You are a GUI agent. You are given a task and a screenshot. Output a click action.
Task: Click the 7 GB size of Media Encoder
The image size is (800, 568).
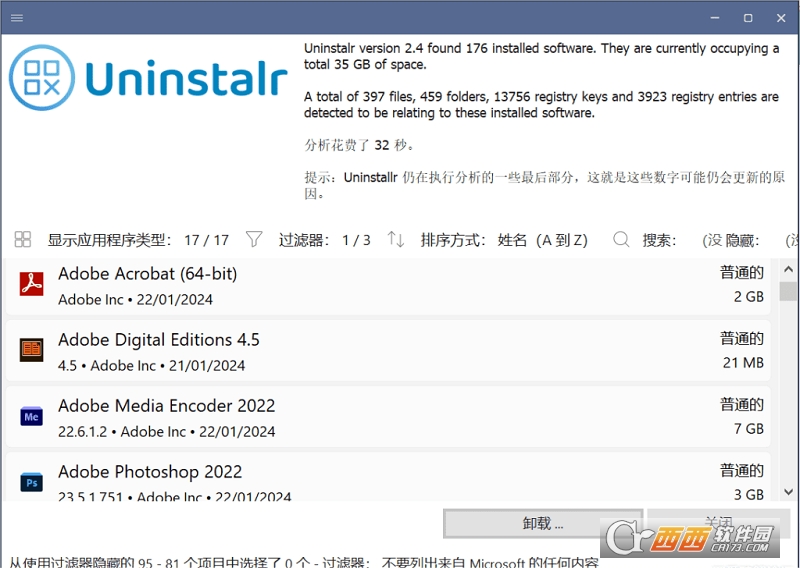(x=748, y=428)
